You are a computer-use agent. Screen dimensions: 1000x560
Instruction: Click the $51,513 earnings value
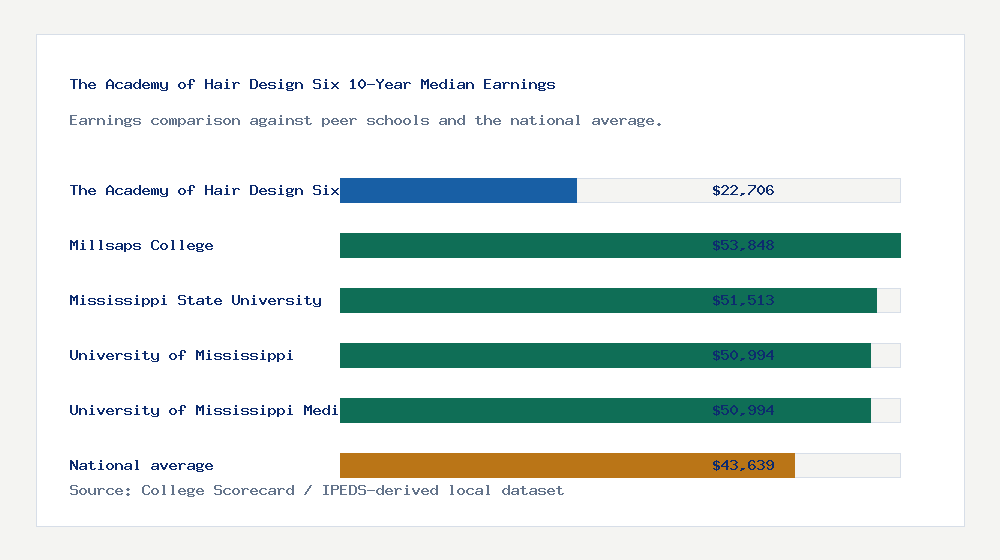[x=743, y=300]
